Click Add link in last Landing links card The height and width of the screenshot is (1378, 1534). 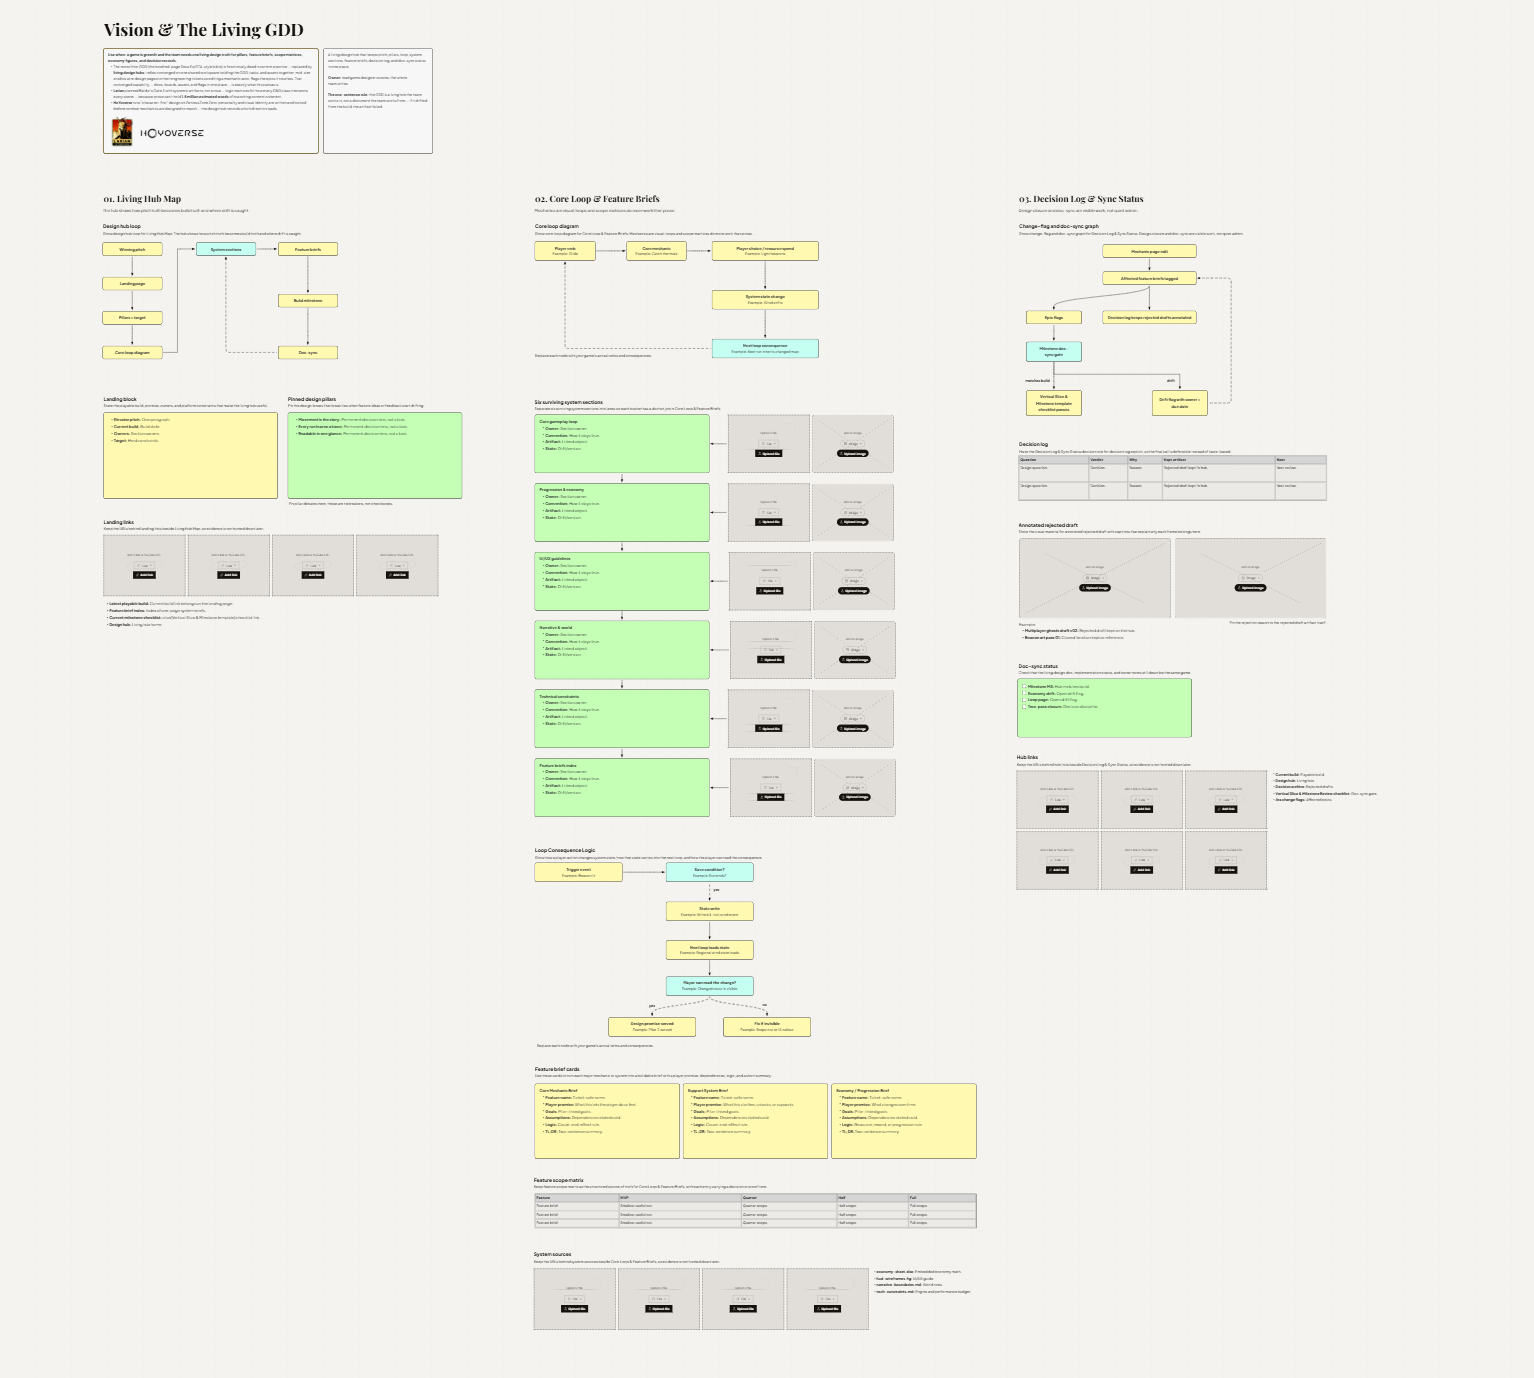tap(397, 575)
